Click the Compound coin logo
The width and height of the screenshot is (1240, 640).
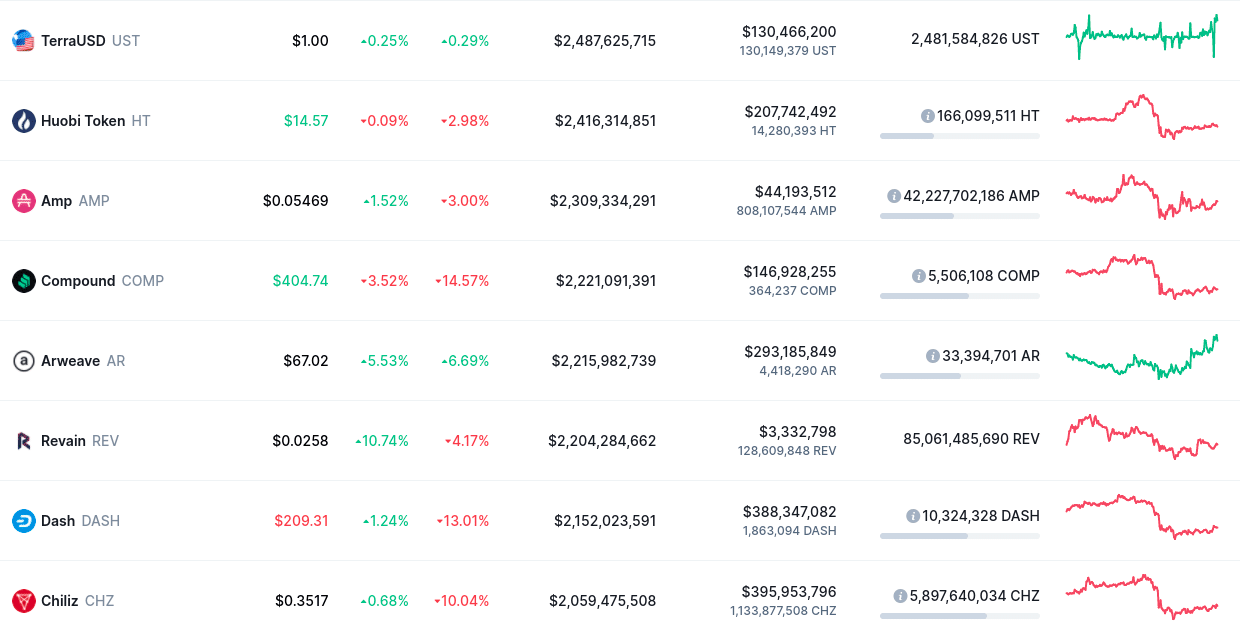(24, 281)
